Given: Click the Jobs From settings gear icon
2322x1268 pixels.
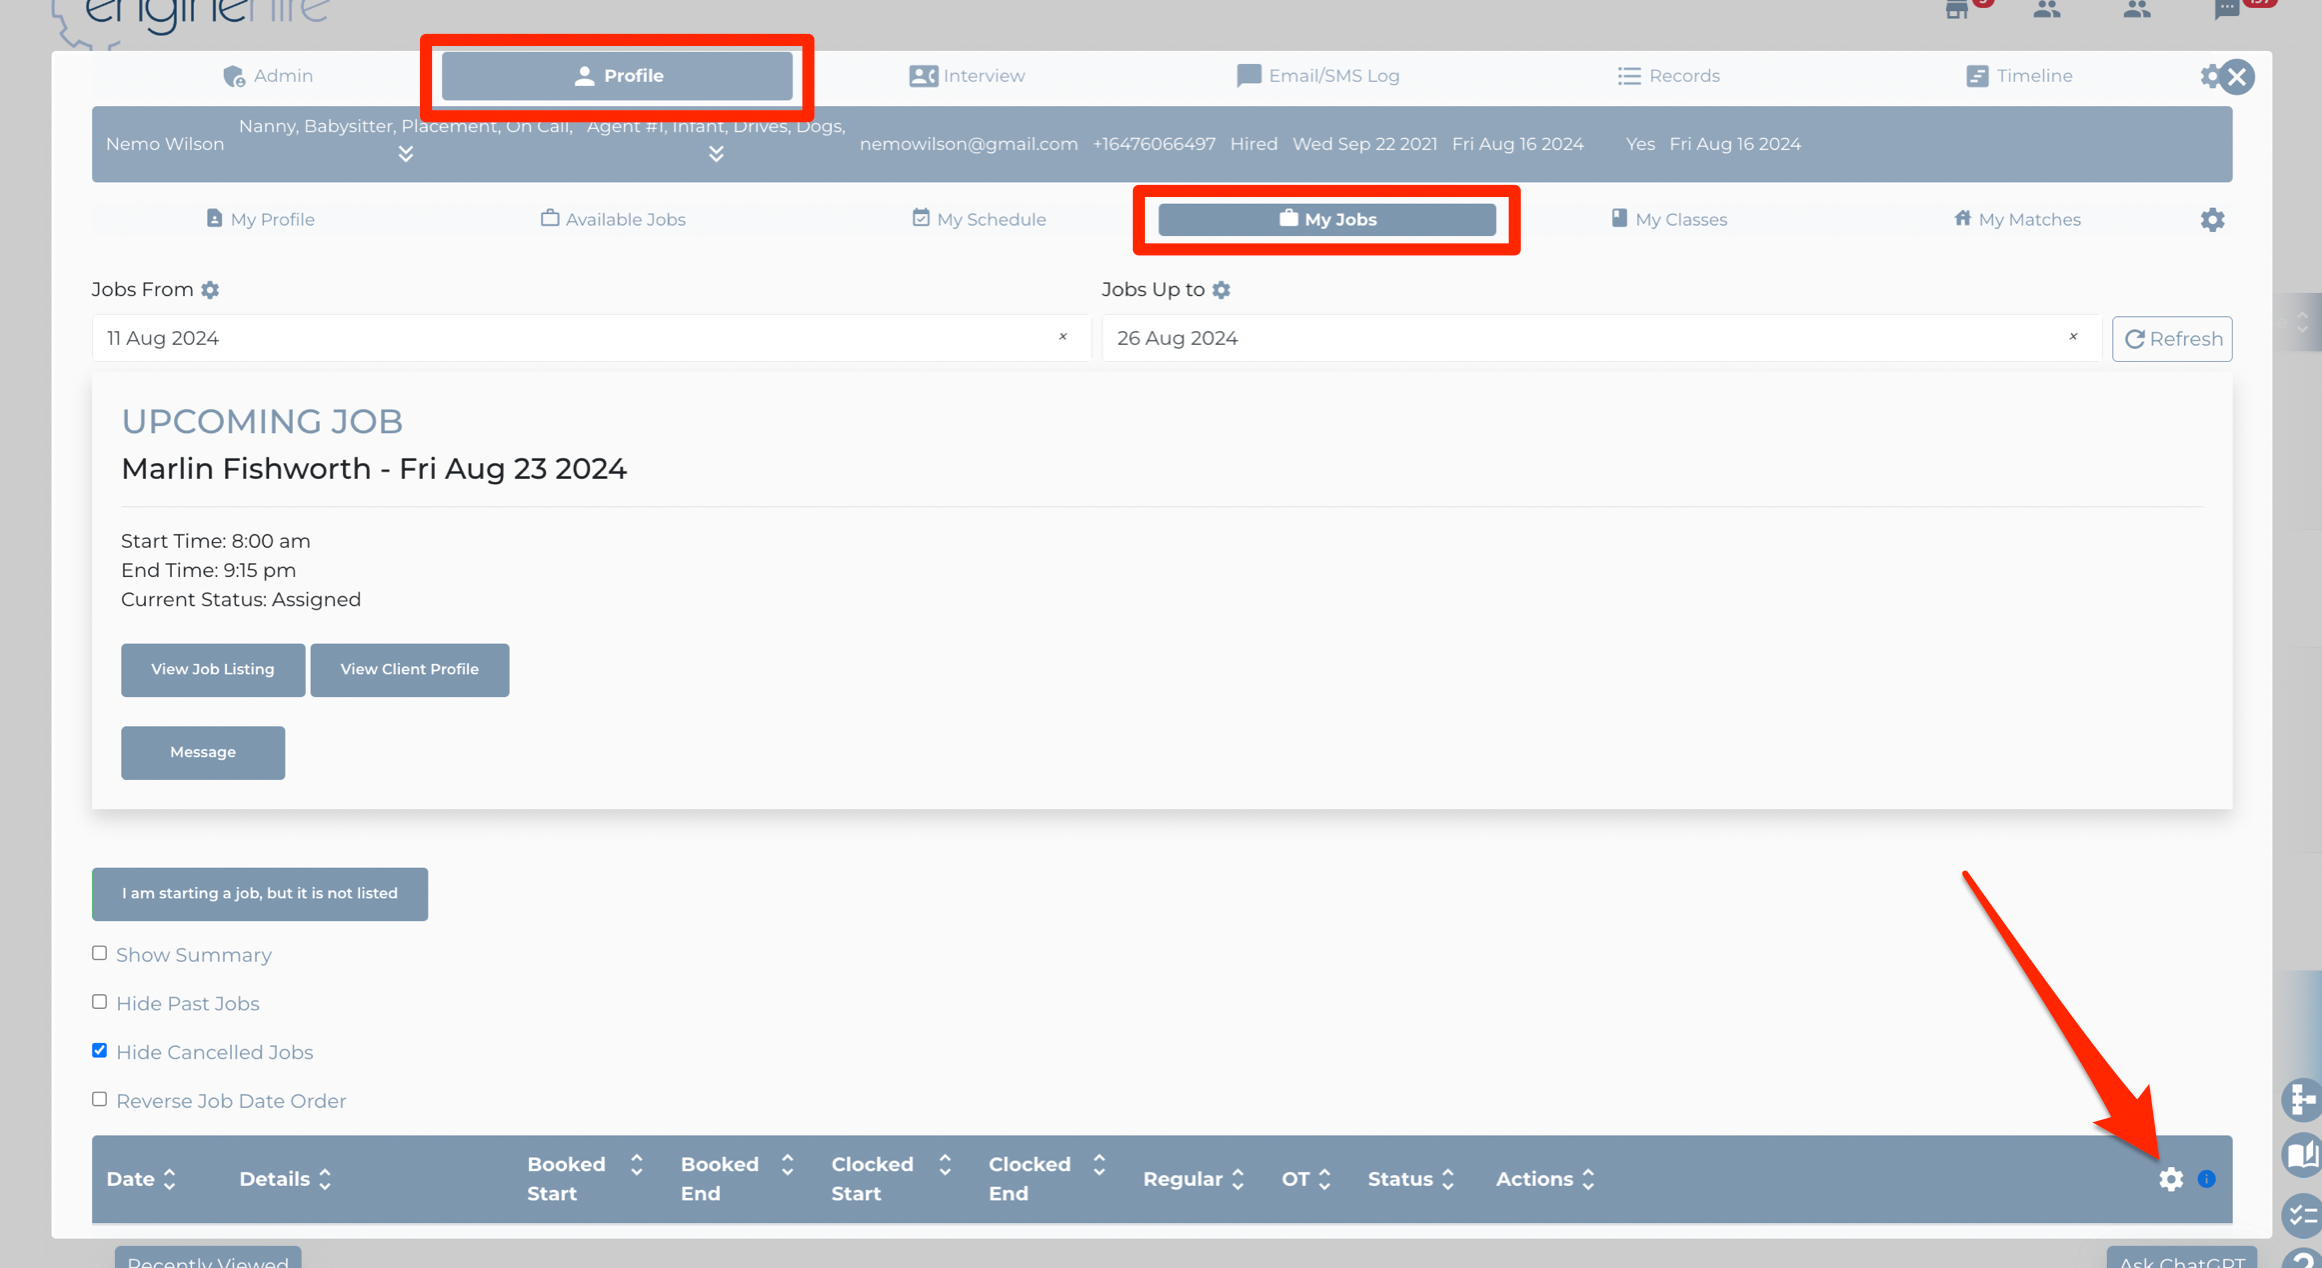Looking at the screenshot, I should pos(210,290).
